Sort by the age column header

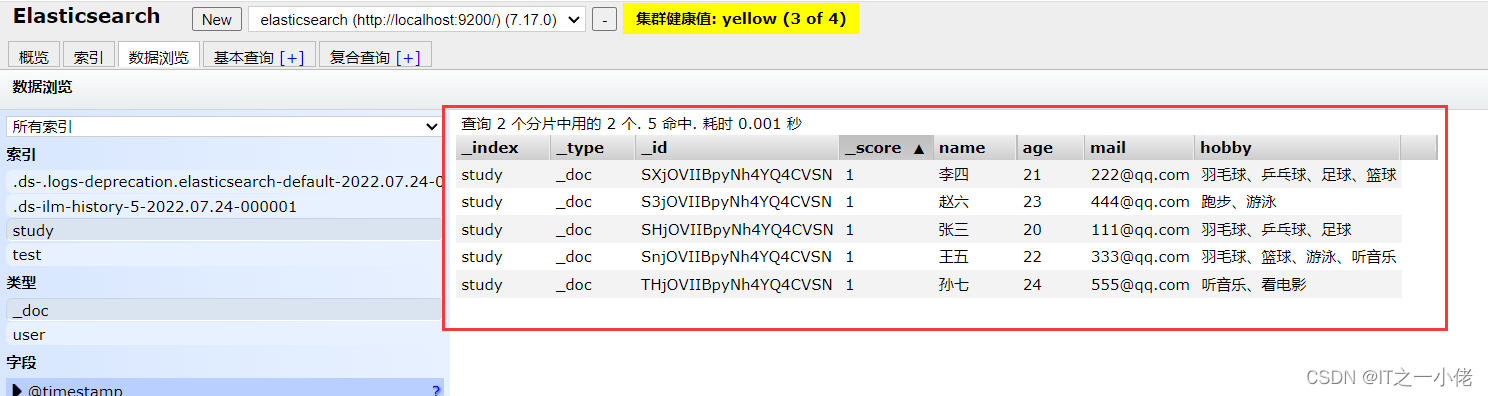1051,147
